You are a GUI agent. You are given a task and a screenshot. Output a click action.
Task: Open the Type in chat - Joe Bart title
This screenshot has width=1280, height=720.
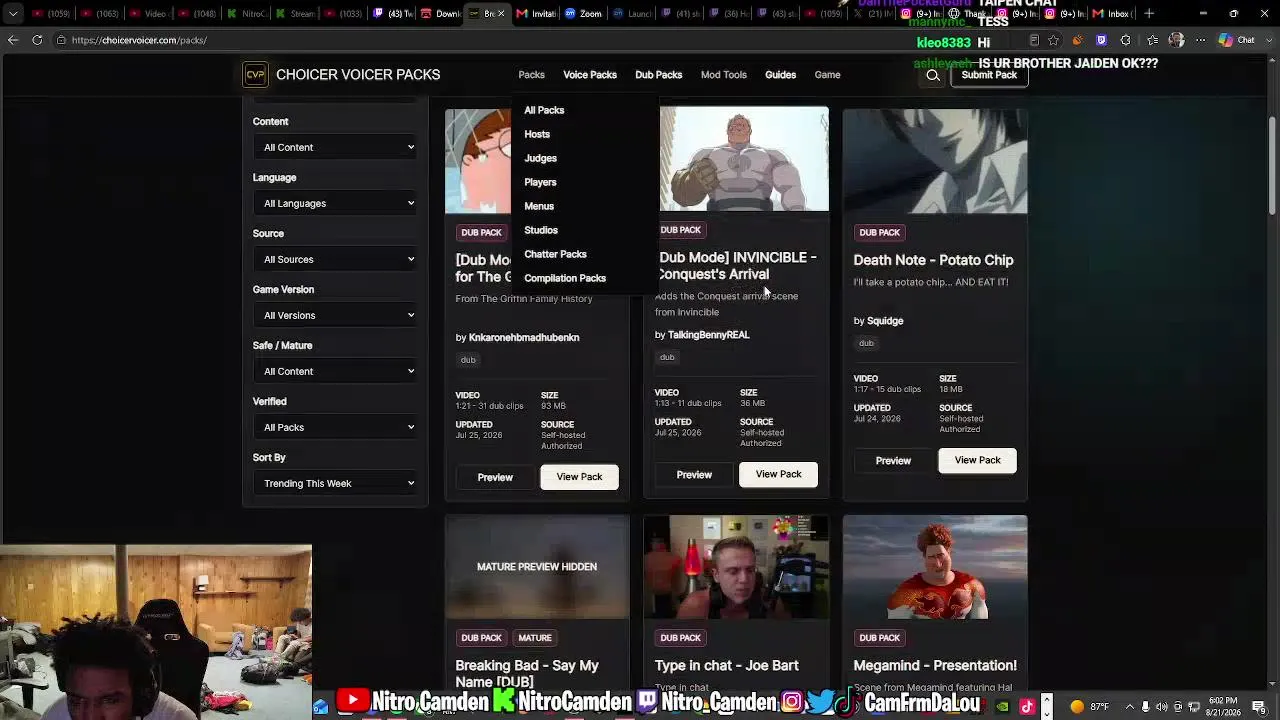pos(727,666)
